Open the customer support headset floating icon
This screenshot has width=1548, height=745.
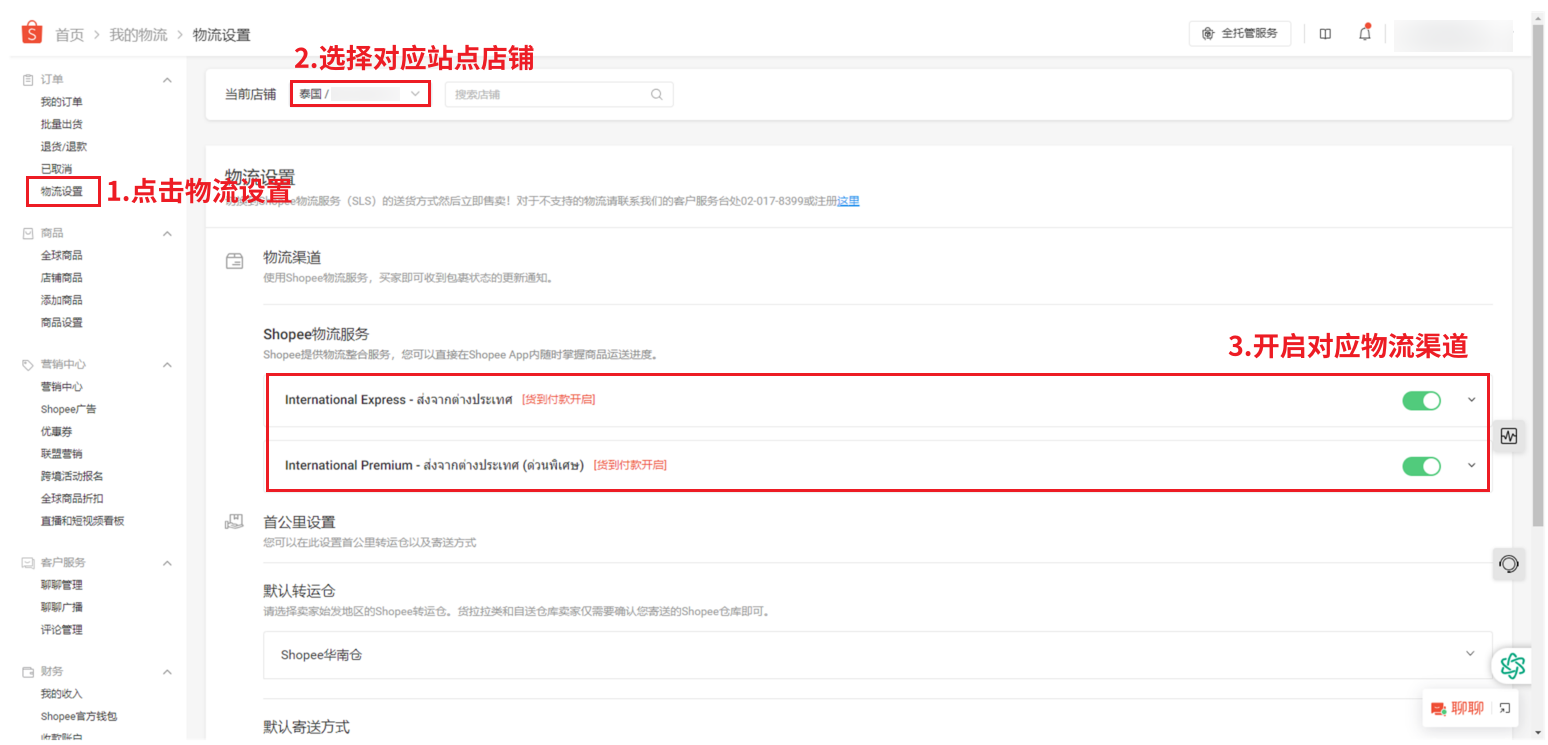pyautogui.click(x=1508, y=564)
